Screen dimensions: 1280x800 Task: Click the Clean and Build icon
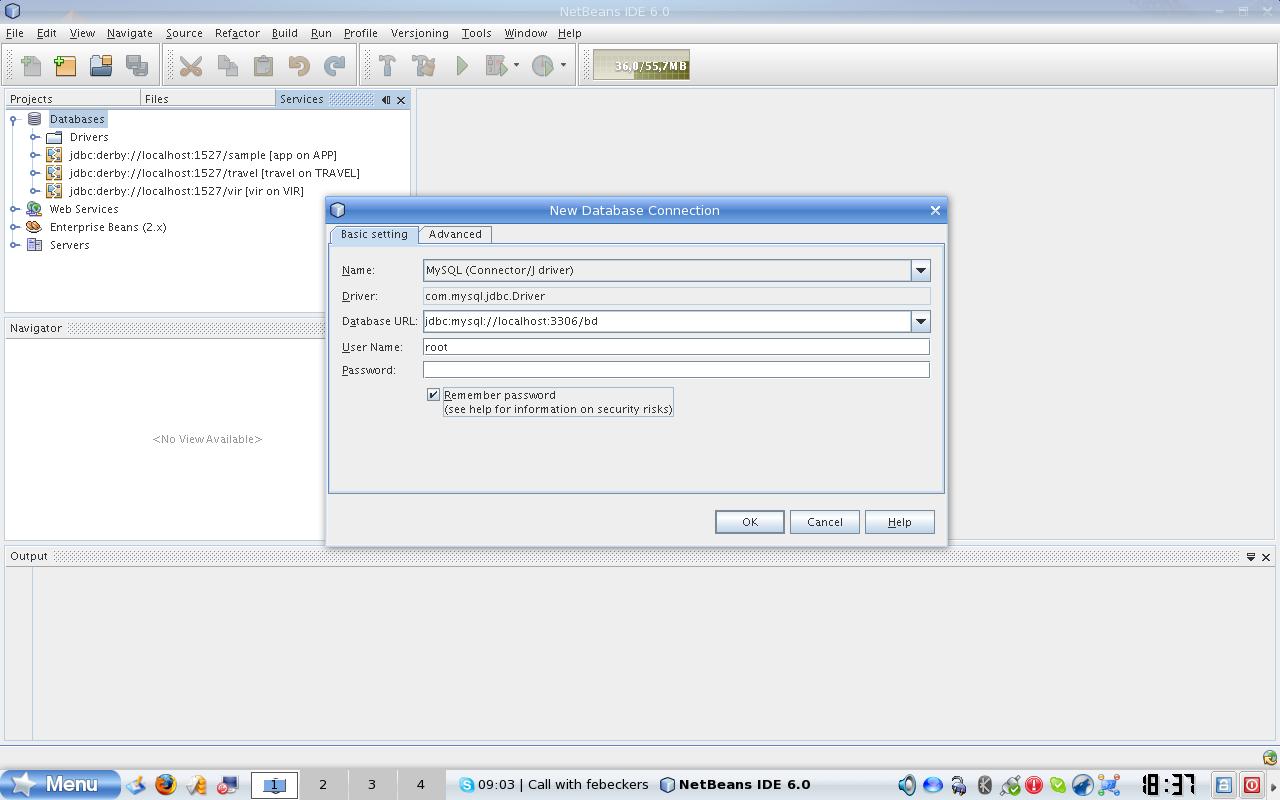pyautogui.click(x=424, y=66)
